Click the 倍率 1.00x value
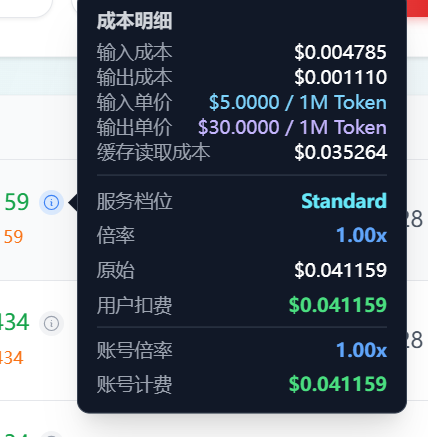This screenshot has width=428, height=437. (362, 235)
